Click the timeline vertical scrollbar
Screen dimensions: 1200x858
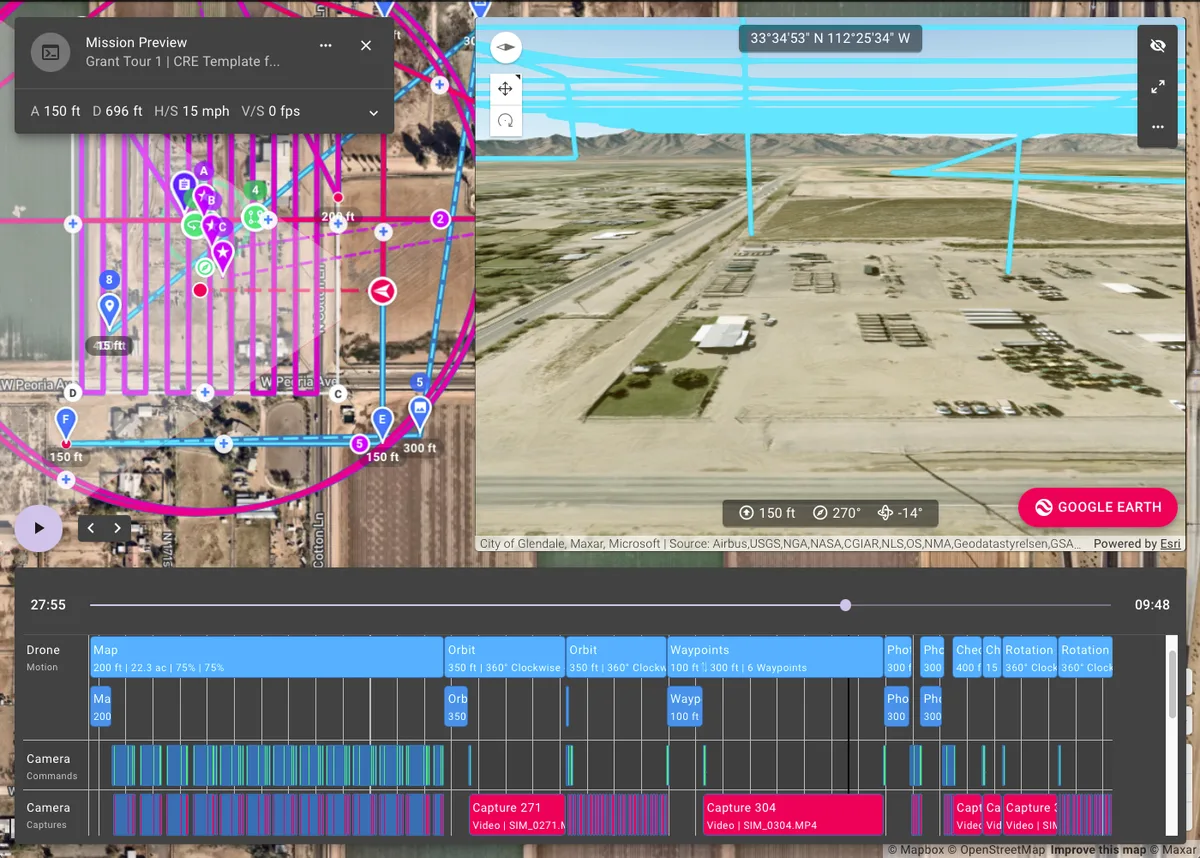point(1173,685)
